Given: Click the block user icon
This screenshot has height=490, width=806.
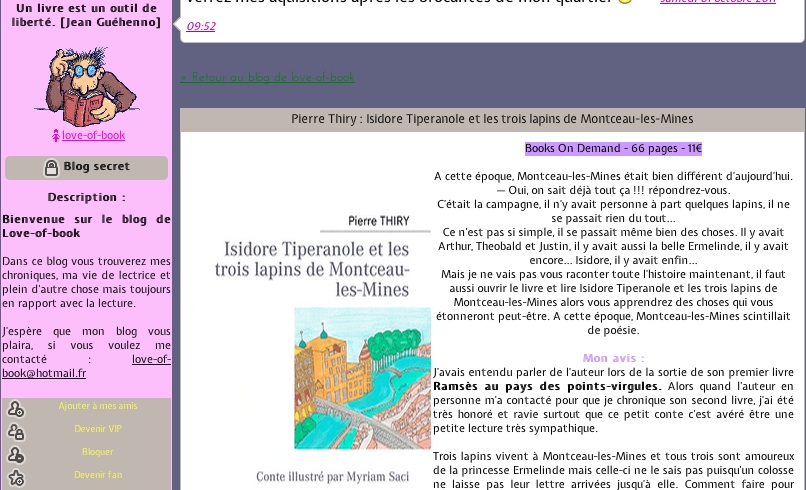Looking at the screenshot, I should pos(15,455).
